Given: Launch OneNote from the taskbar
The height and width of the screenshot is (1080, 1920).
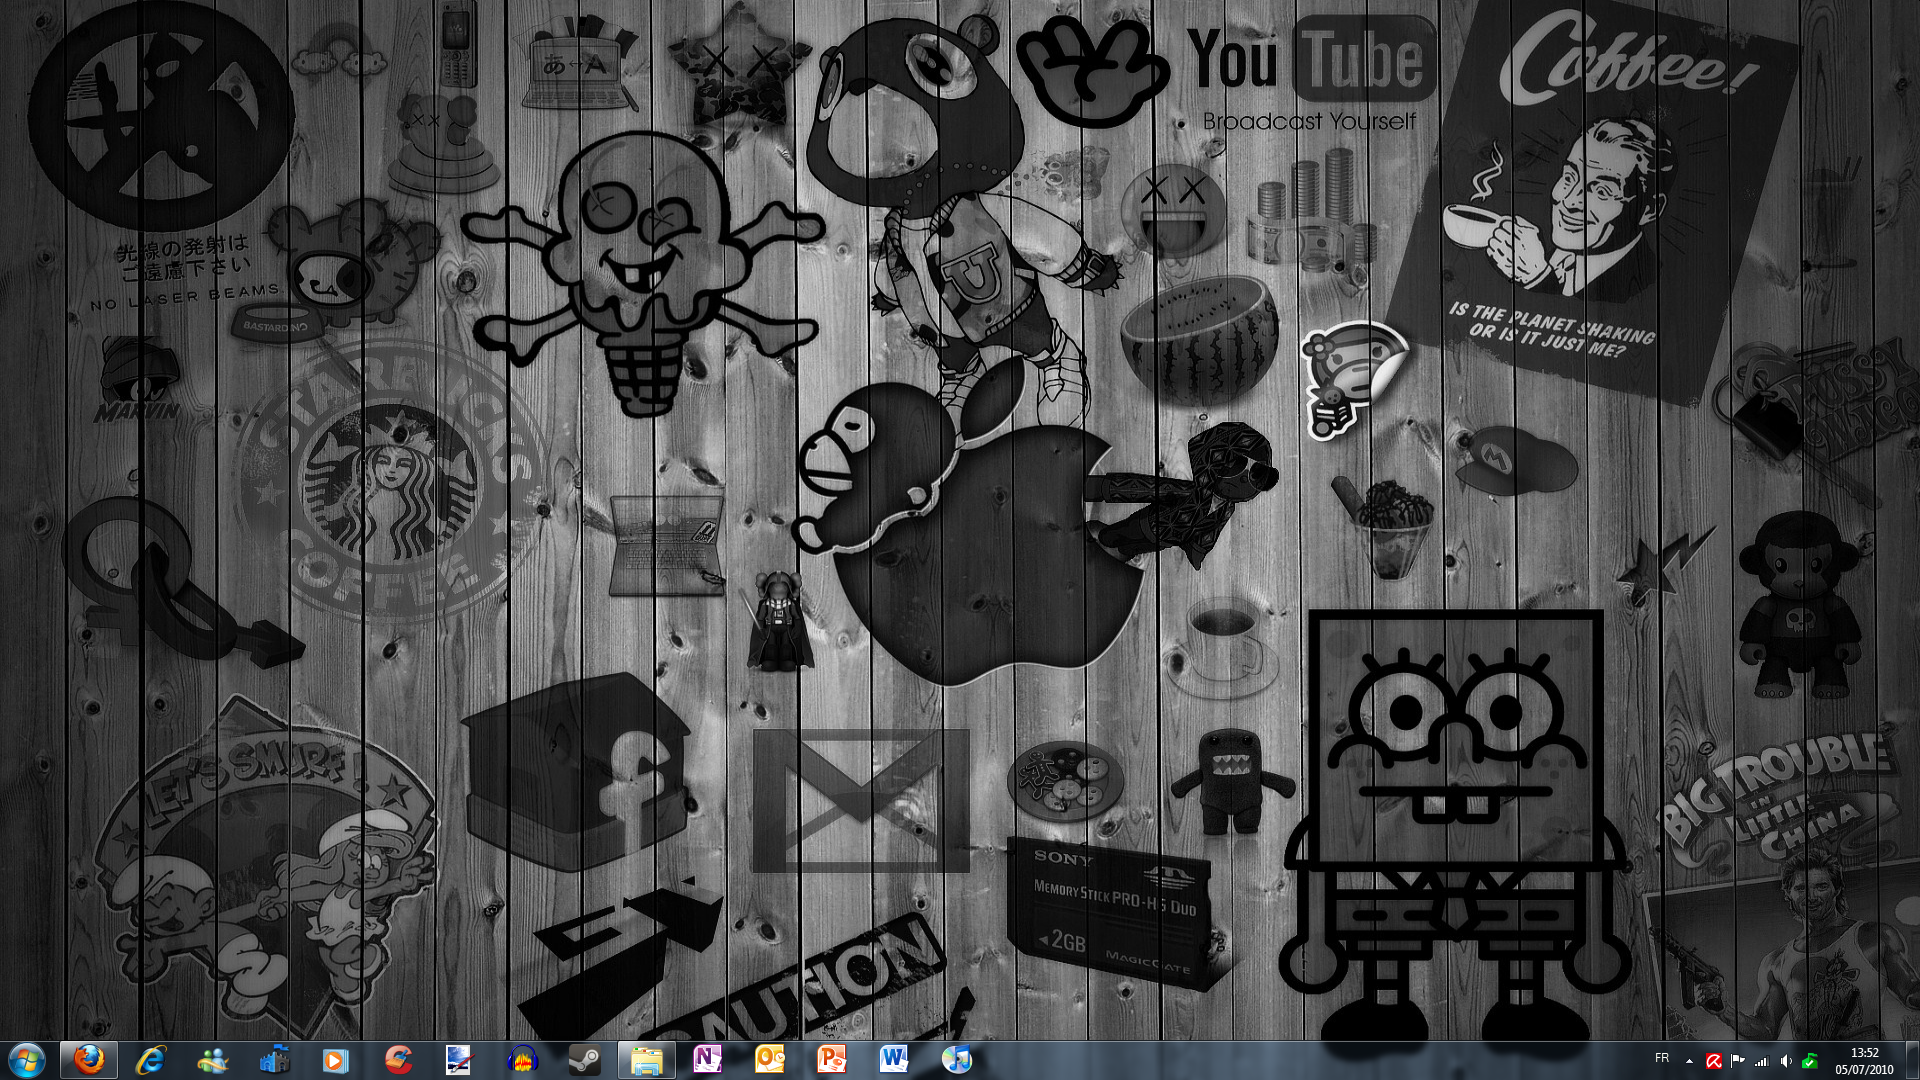Looking at the screenshot, I should (708, 1060).
